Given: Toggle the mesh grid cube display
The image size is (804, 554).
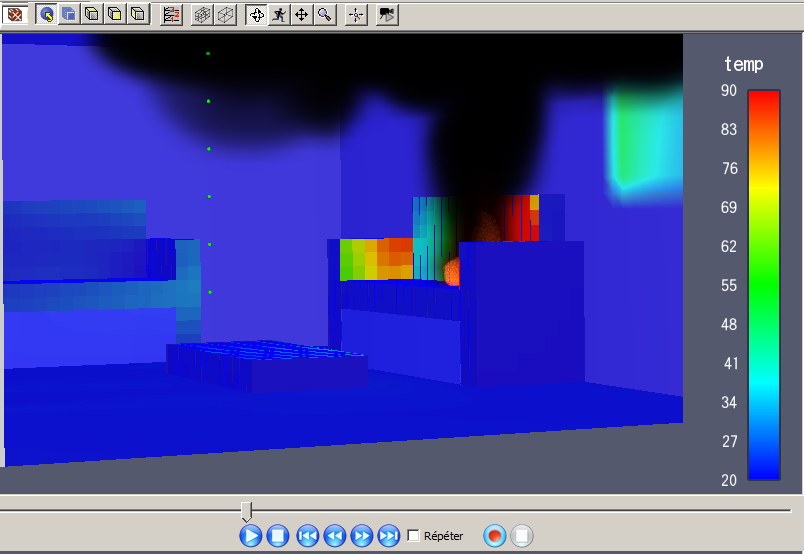Looking at the screenshot, I should point(202,15).
